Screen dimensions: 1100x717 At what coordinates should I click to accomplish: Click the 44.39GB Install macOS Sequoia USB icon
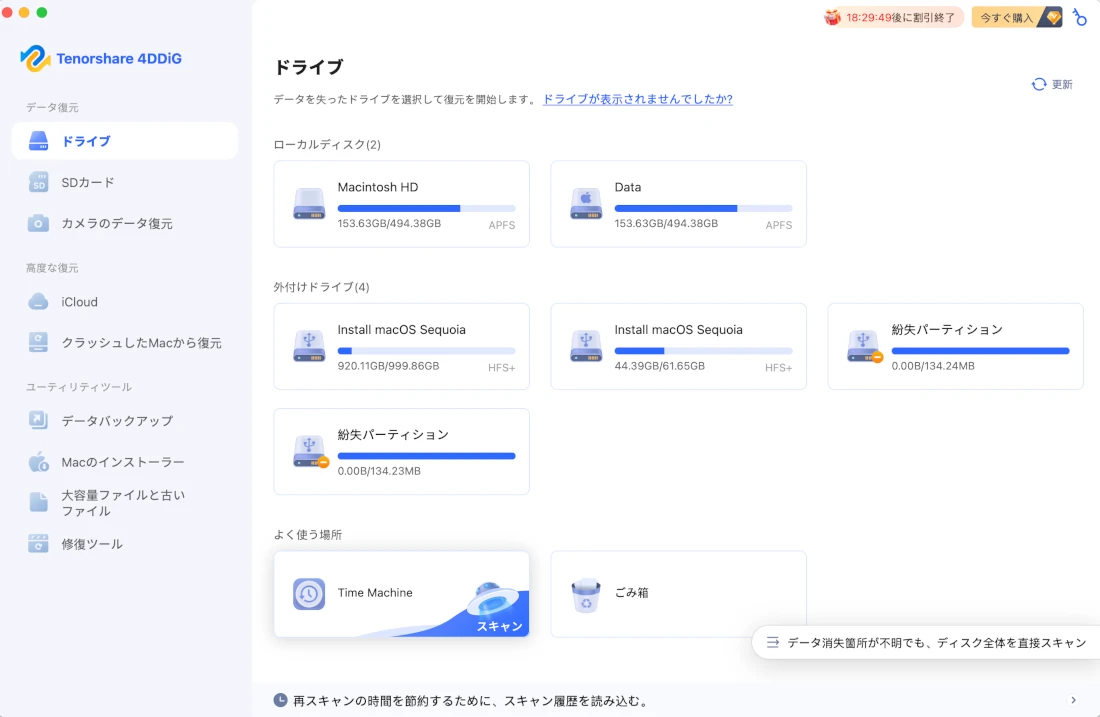point(586,346)
